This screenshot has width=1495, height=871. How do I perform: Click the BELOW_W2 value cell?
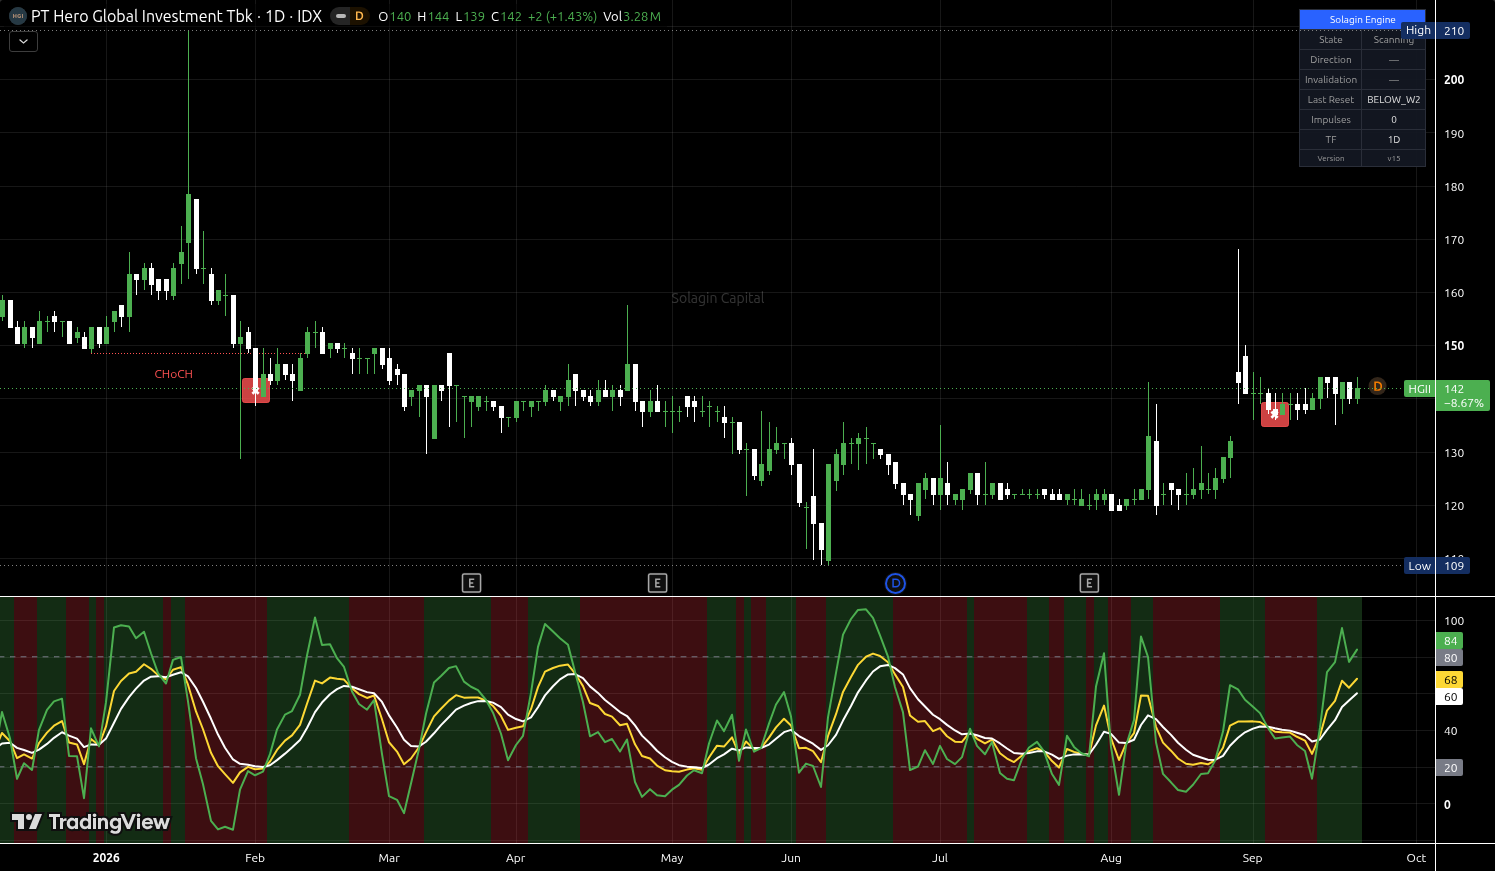1393,100
